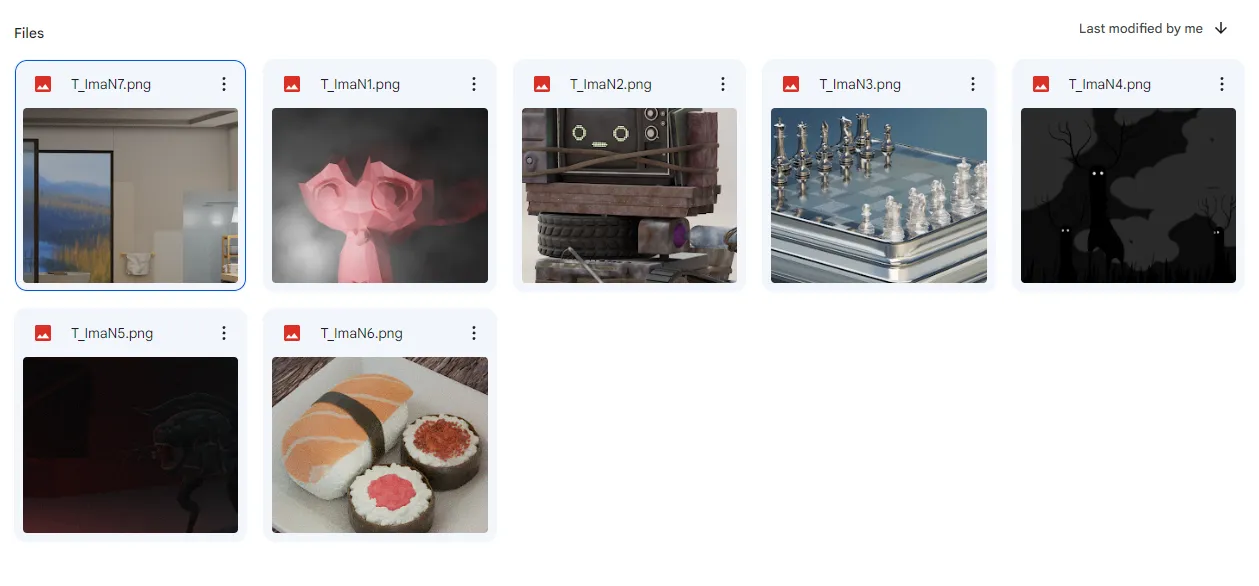Reverse sort direction with the arrow icon
Screen dimensions: 1259x586
click(x=1221, y=29)
